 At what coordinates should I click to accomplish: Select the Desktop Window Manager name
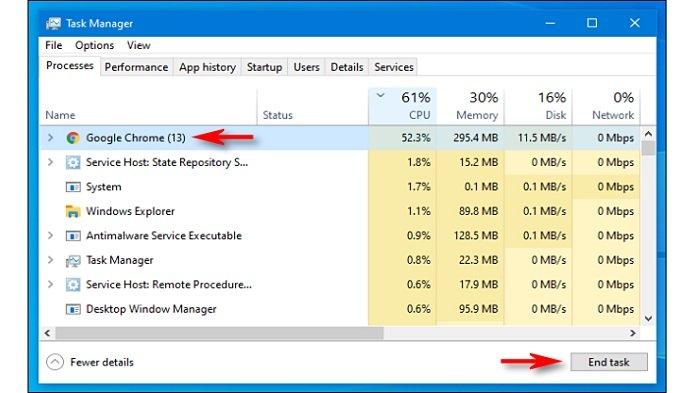tap(151, 309)
